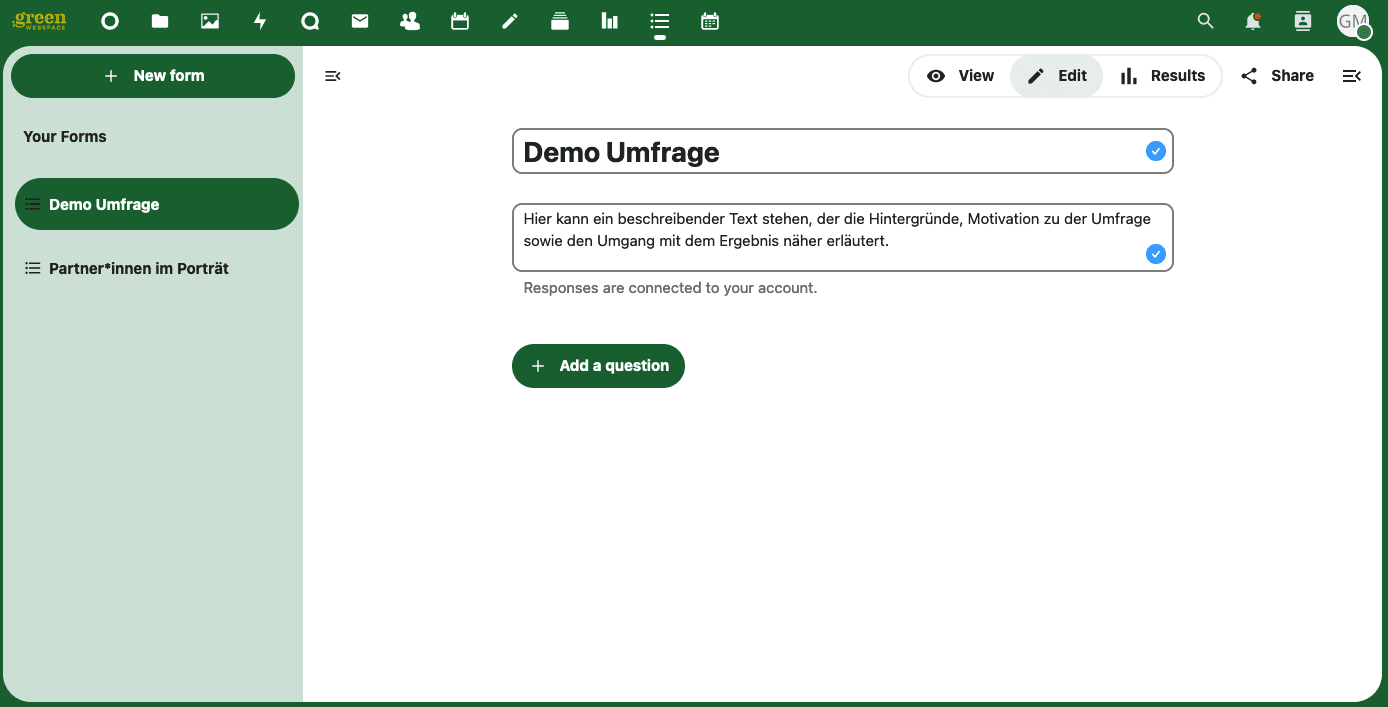Screen dimensions: 1388x707
Task: Open the Notes pencil icon
Action: click(510, 21)
